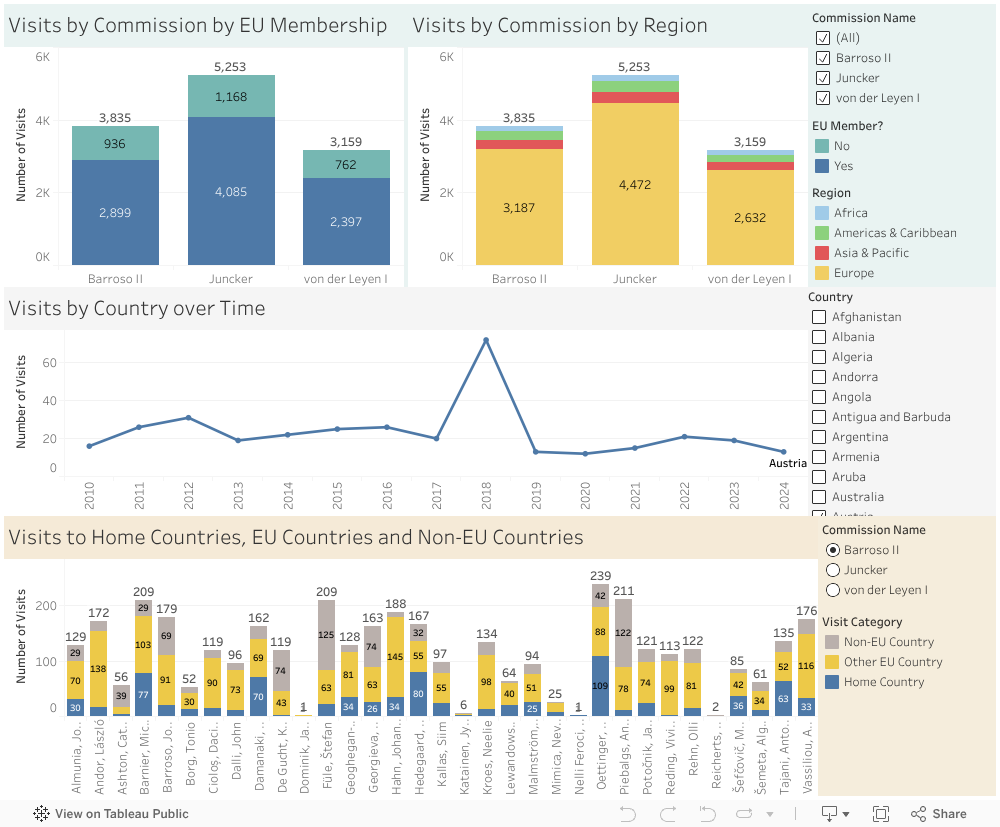Screen dimensions: 1000x827
Task: Open the dropdown beside the Download icon
Action: click(x=846, y=813)
